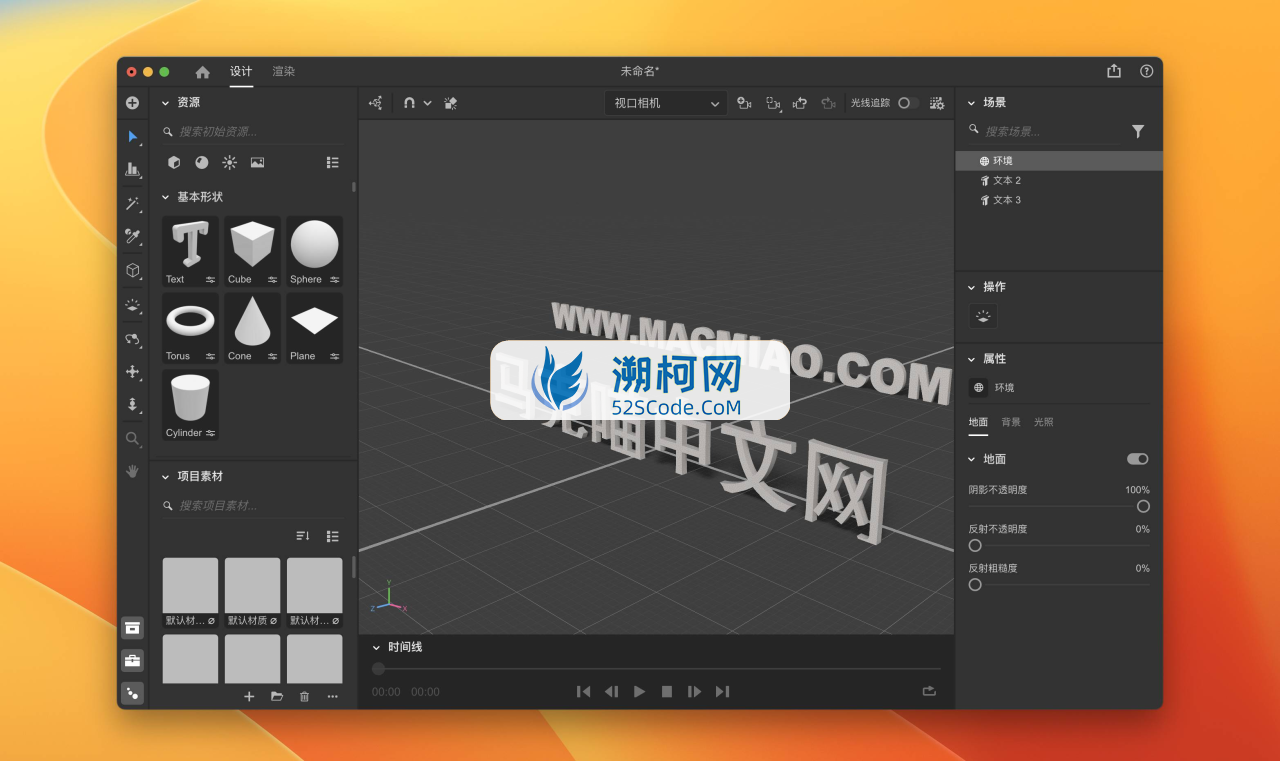This screenshot has width=1280, height=761.
Task: Select the hand tool
Action: click(x=132, y=471)
